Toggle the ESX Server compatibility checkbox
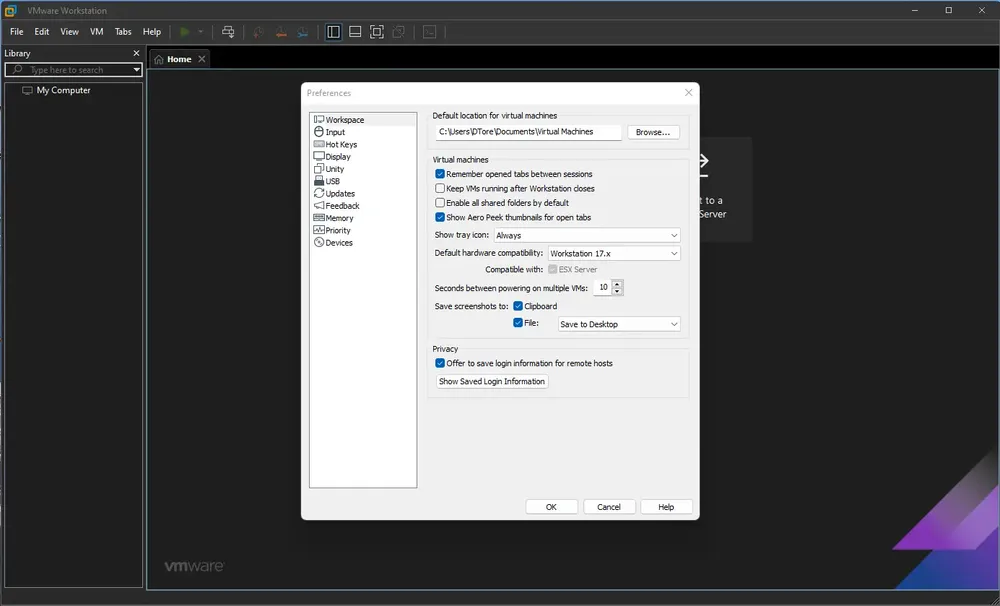 pos(552,269)
